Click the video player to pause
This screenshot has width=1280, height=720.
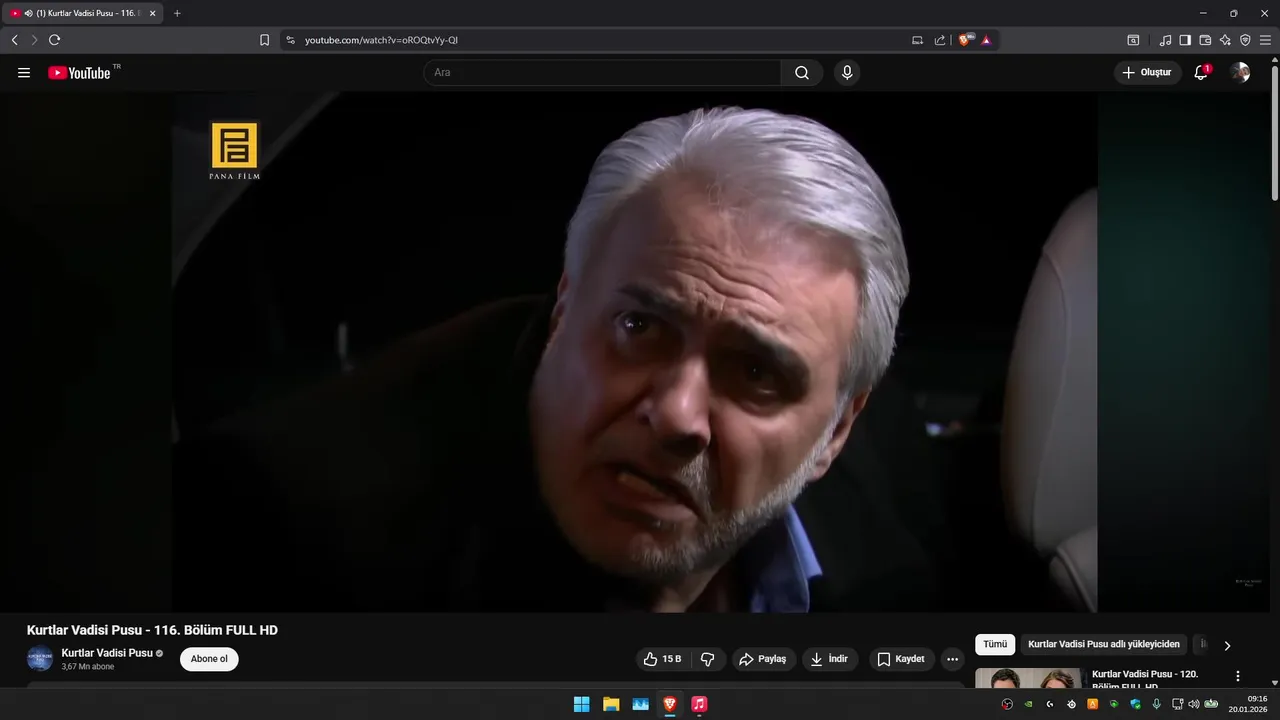[634, 352]
